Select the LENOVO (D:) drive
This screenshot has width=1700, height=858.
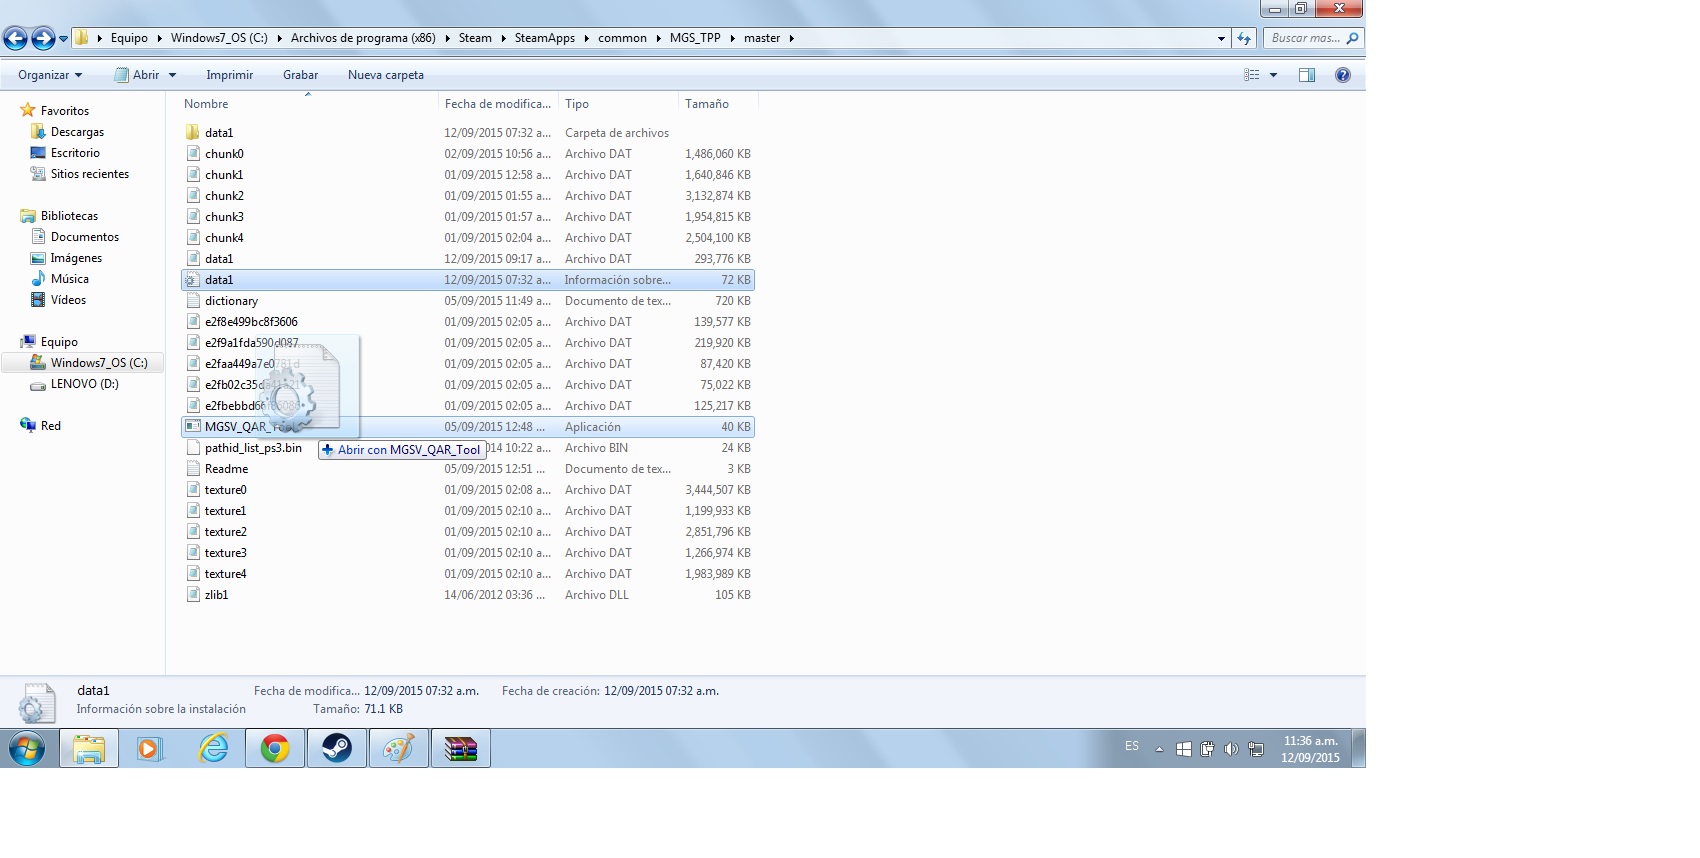coord(84,384)
